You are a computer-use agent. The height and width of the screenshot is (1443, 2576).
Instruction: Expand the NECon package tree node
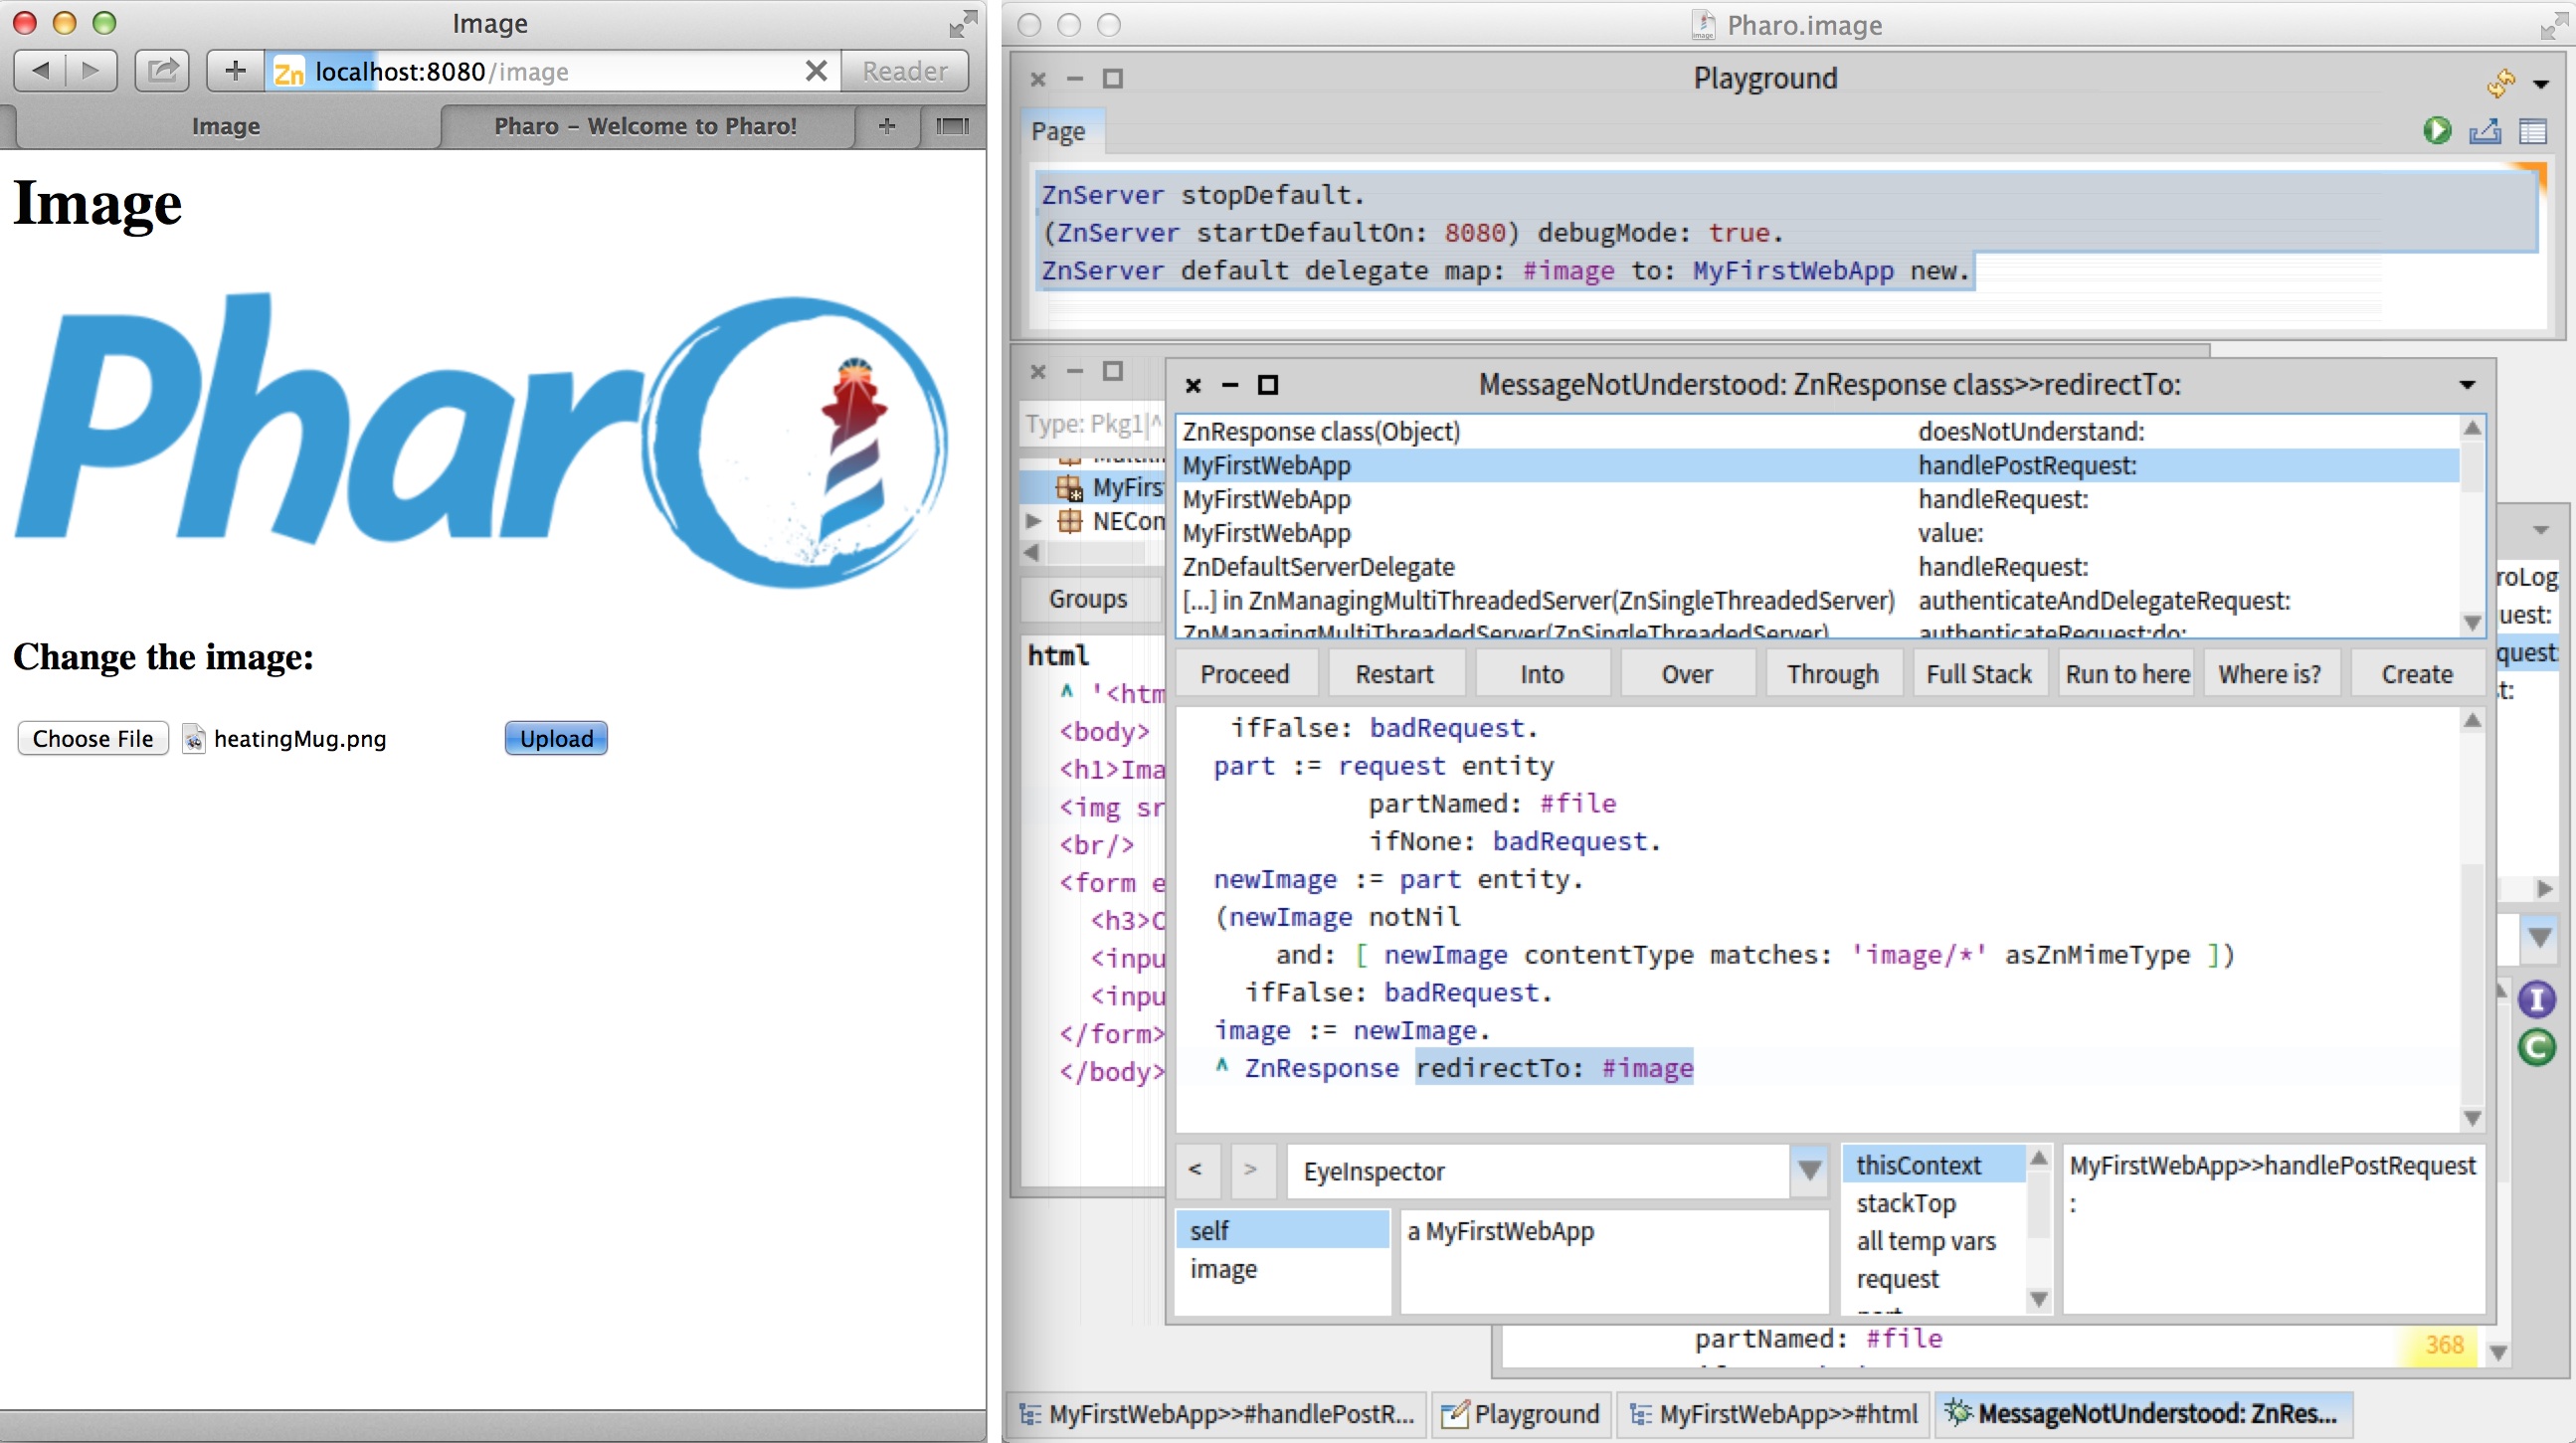coord(1034,521)
